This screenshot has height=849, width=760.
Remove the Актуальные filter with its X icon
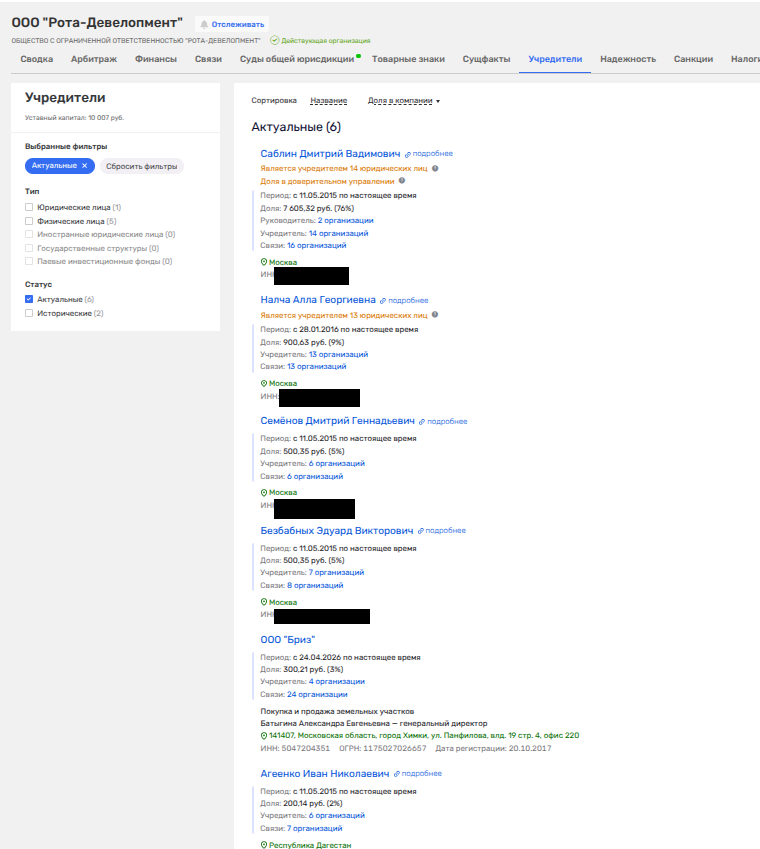[84, 166]
